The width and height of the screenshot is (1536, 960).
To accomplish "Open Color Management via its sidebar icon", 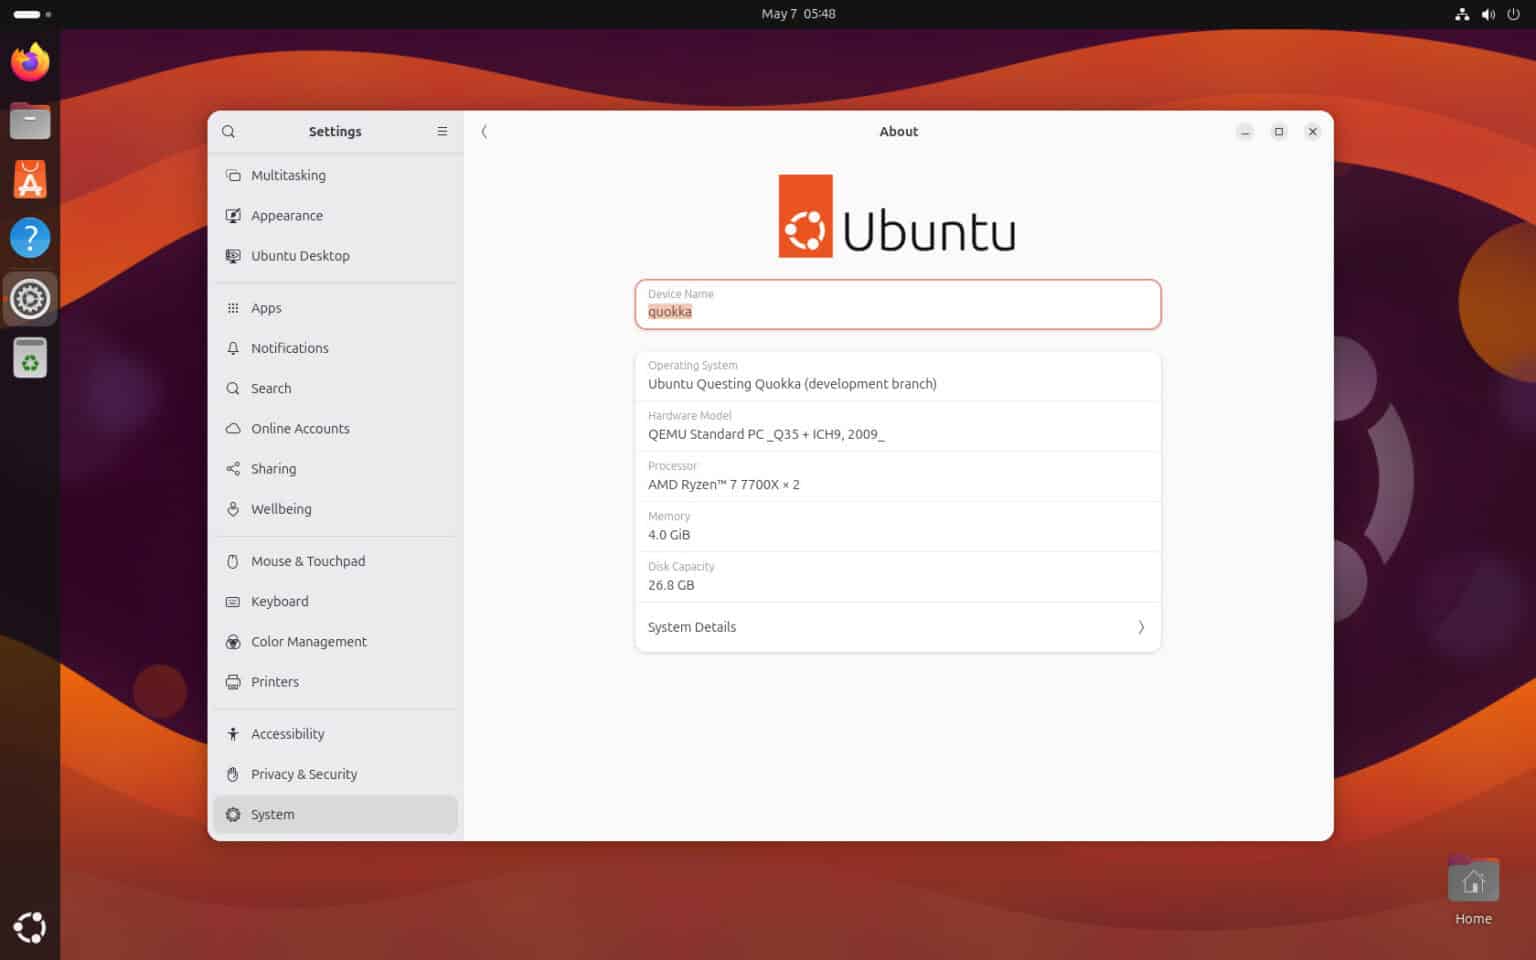I will pyautogui.click(x=232, y=641).
